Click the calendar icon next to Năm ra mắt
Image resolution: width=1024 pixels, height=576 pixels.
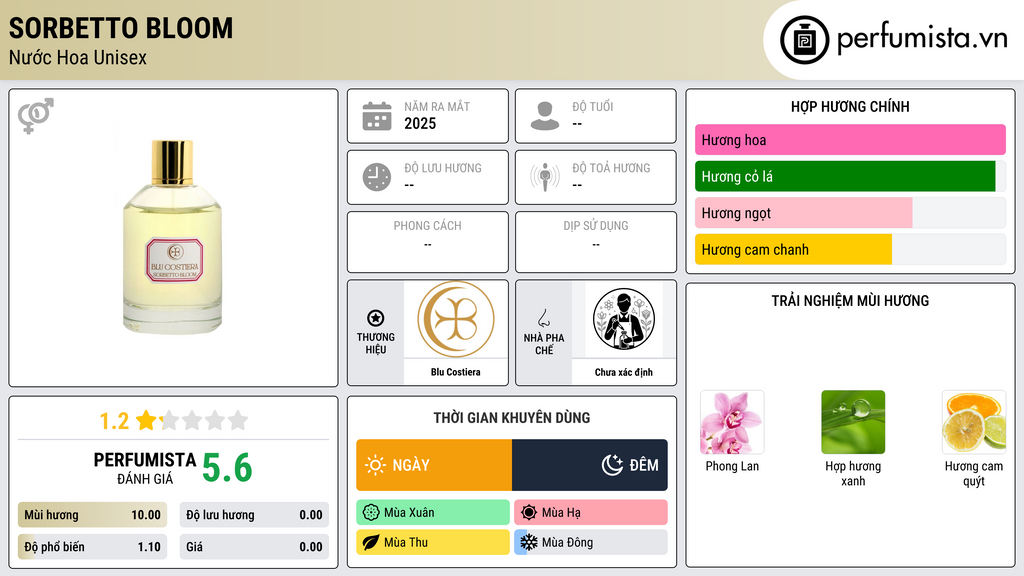[377, 116]
